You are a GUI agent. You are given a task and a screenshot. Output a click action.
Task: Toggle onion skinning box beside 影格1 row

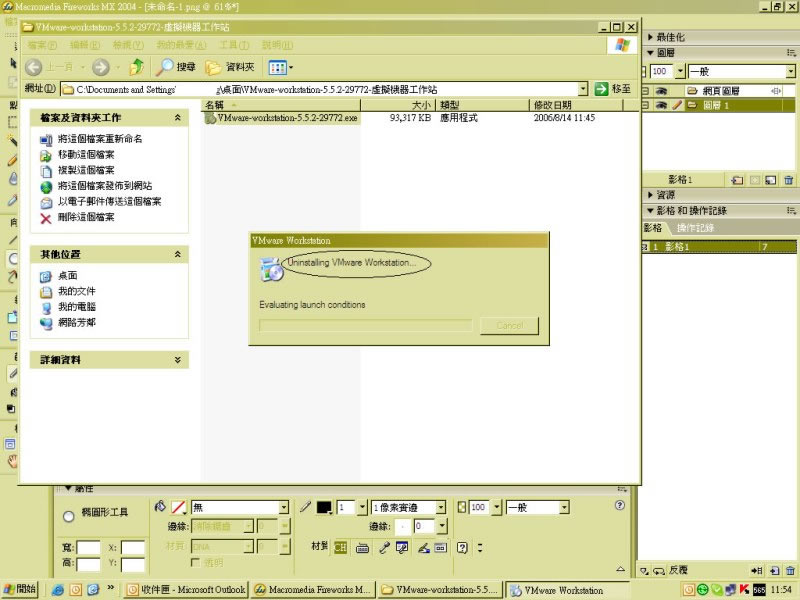pos(645,247)
